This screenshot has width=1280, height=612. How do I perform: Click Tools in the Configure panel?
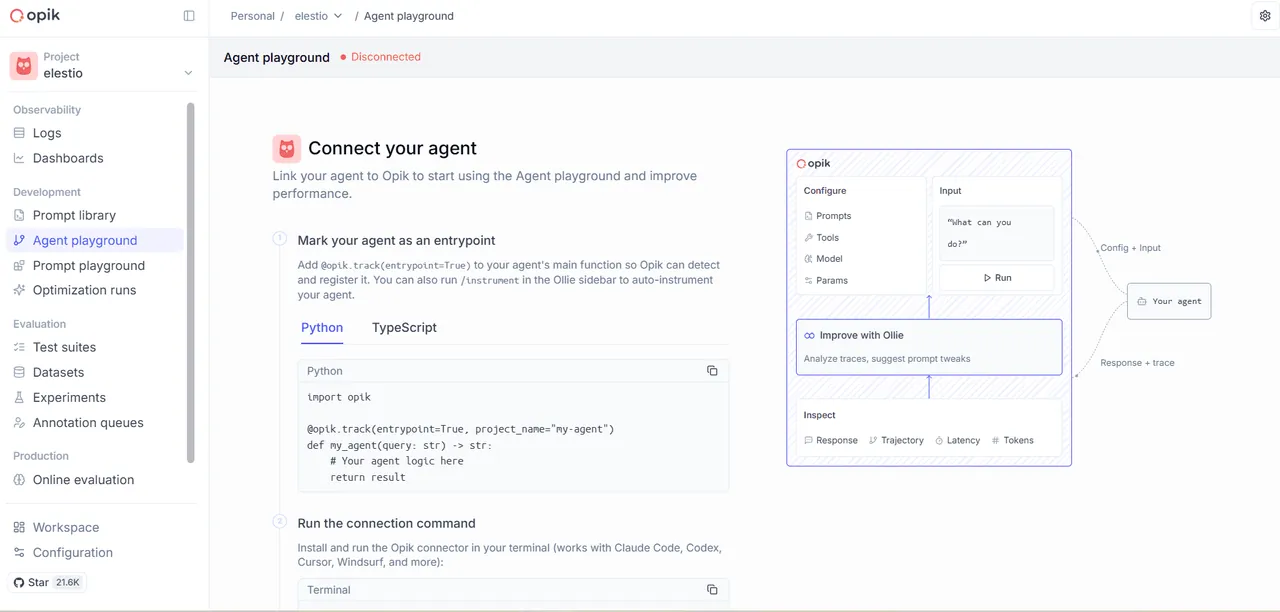pyautogui.click(x=822, y=238)
